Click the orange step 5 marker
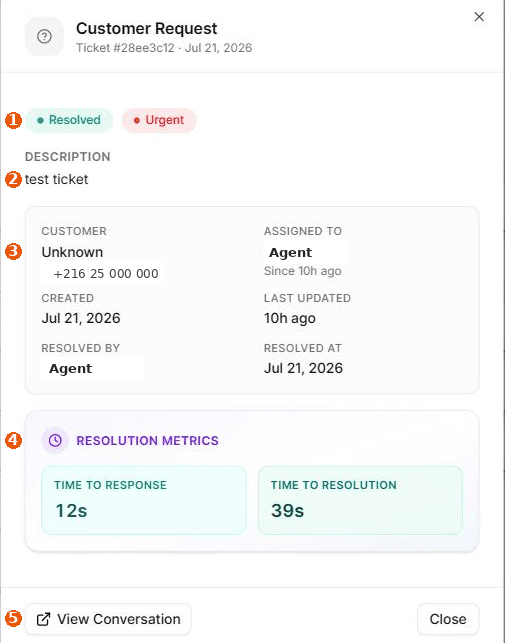The width and height of the screenshot is (505, 643). coord(13,618)
